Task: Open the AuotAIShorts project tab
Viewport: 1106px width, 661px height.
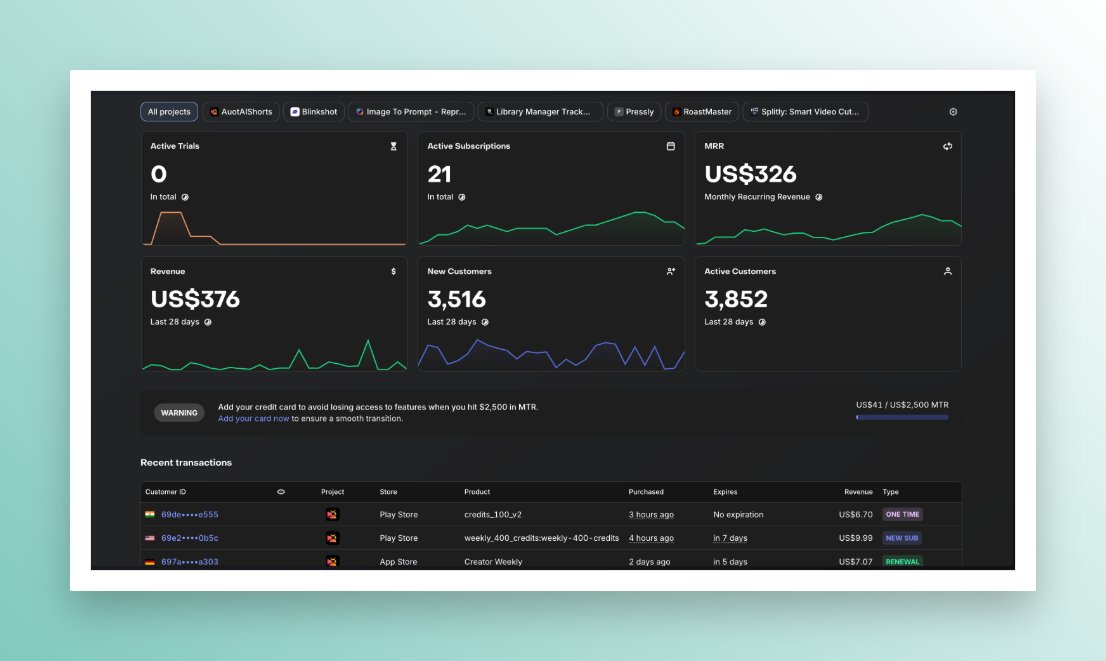Action: tap(241, 111)
